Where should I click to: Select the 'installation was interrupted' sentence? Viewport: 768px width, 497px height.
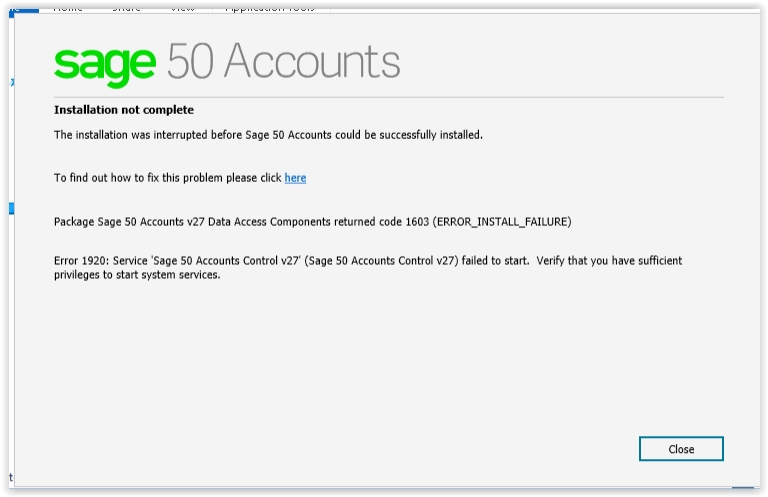pos(268,135)
